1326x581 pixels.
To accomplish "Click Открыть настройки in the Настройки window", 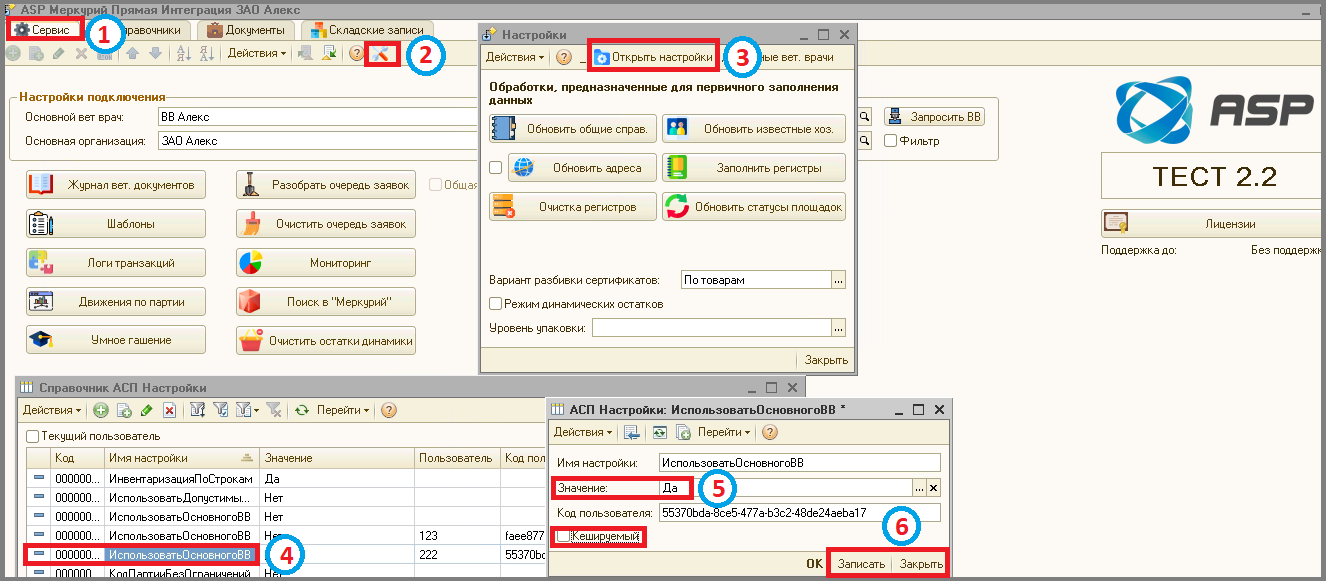I will (x=653, y=58).
